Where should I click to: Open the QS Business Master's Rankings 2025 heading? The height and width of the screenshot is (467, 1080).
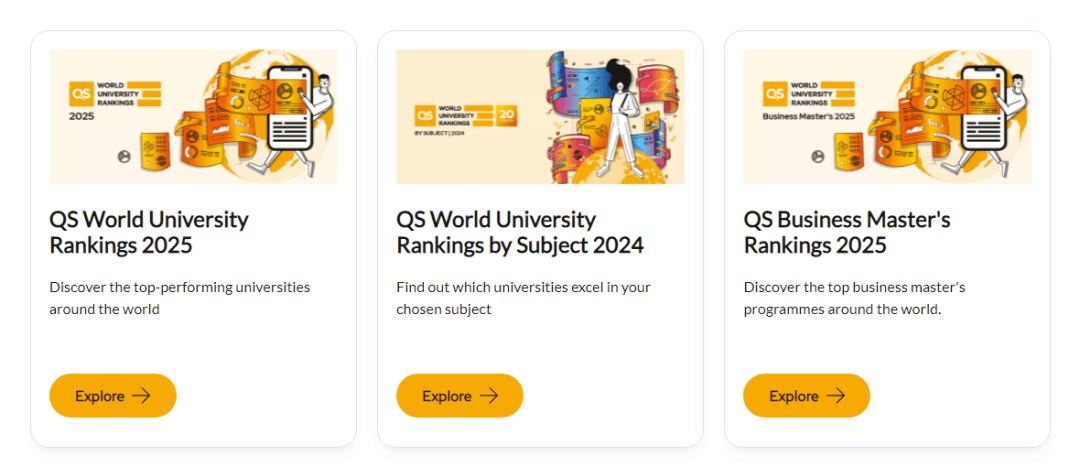coord(847,232)
